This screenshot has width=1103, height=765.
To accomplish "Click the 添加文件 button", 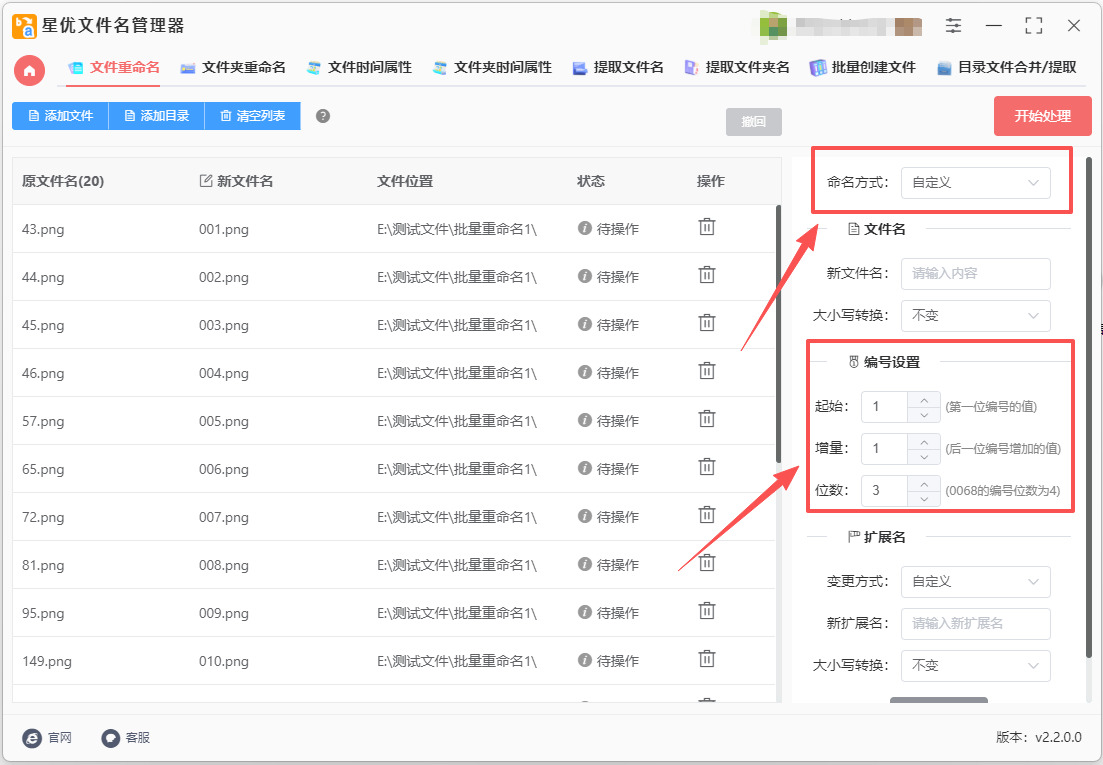I will coord(60,116).
